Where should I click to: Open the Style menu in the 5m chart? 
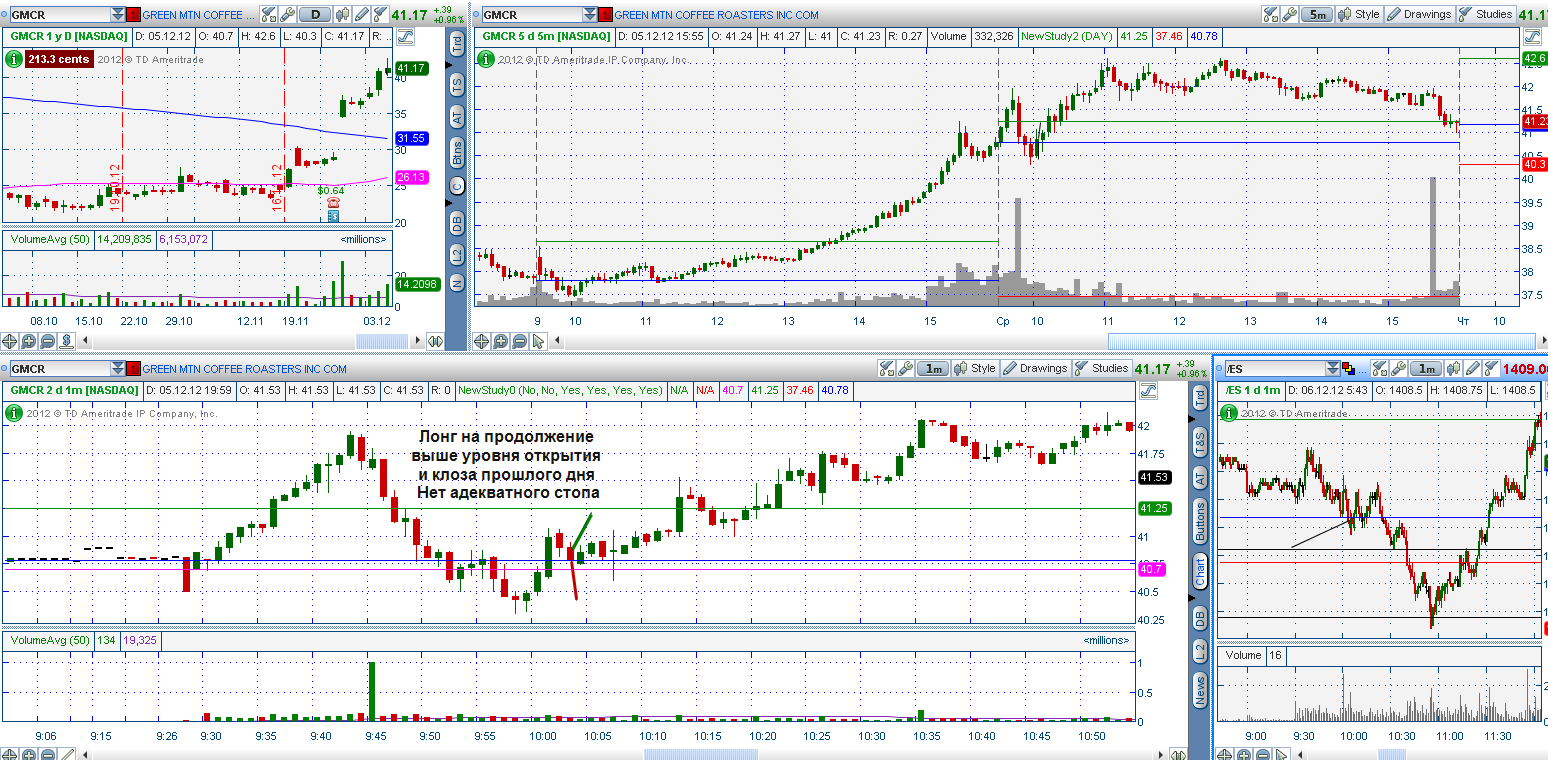[x=1359, y=15]
